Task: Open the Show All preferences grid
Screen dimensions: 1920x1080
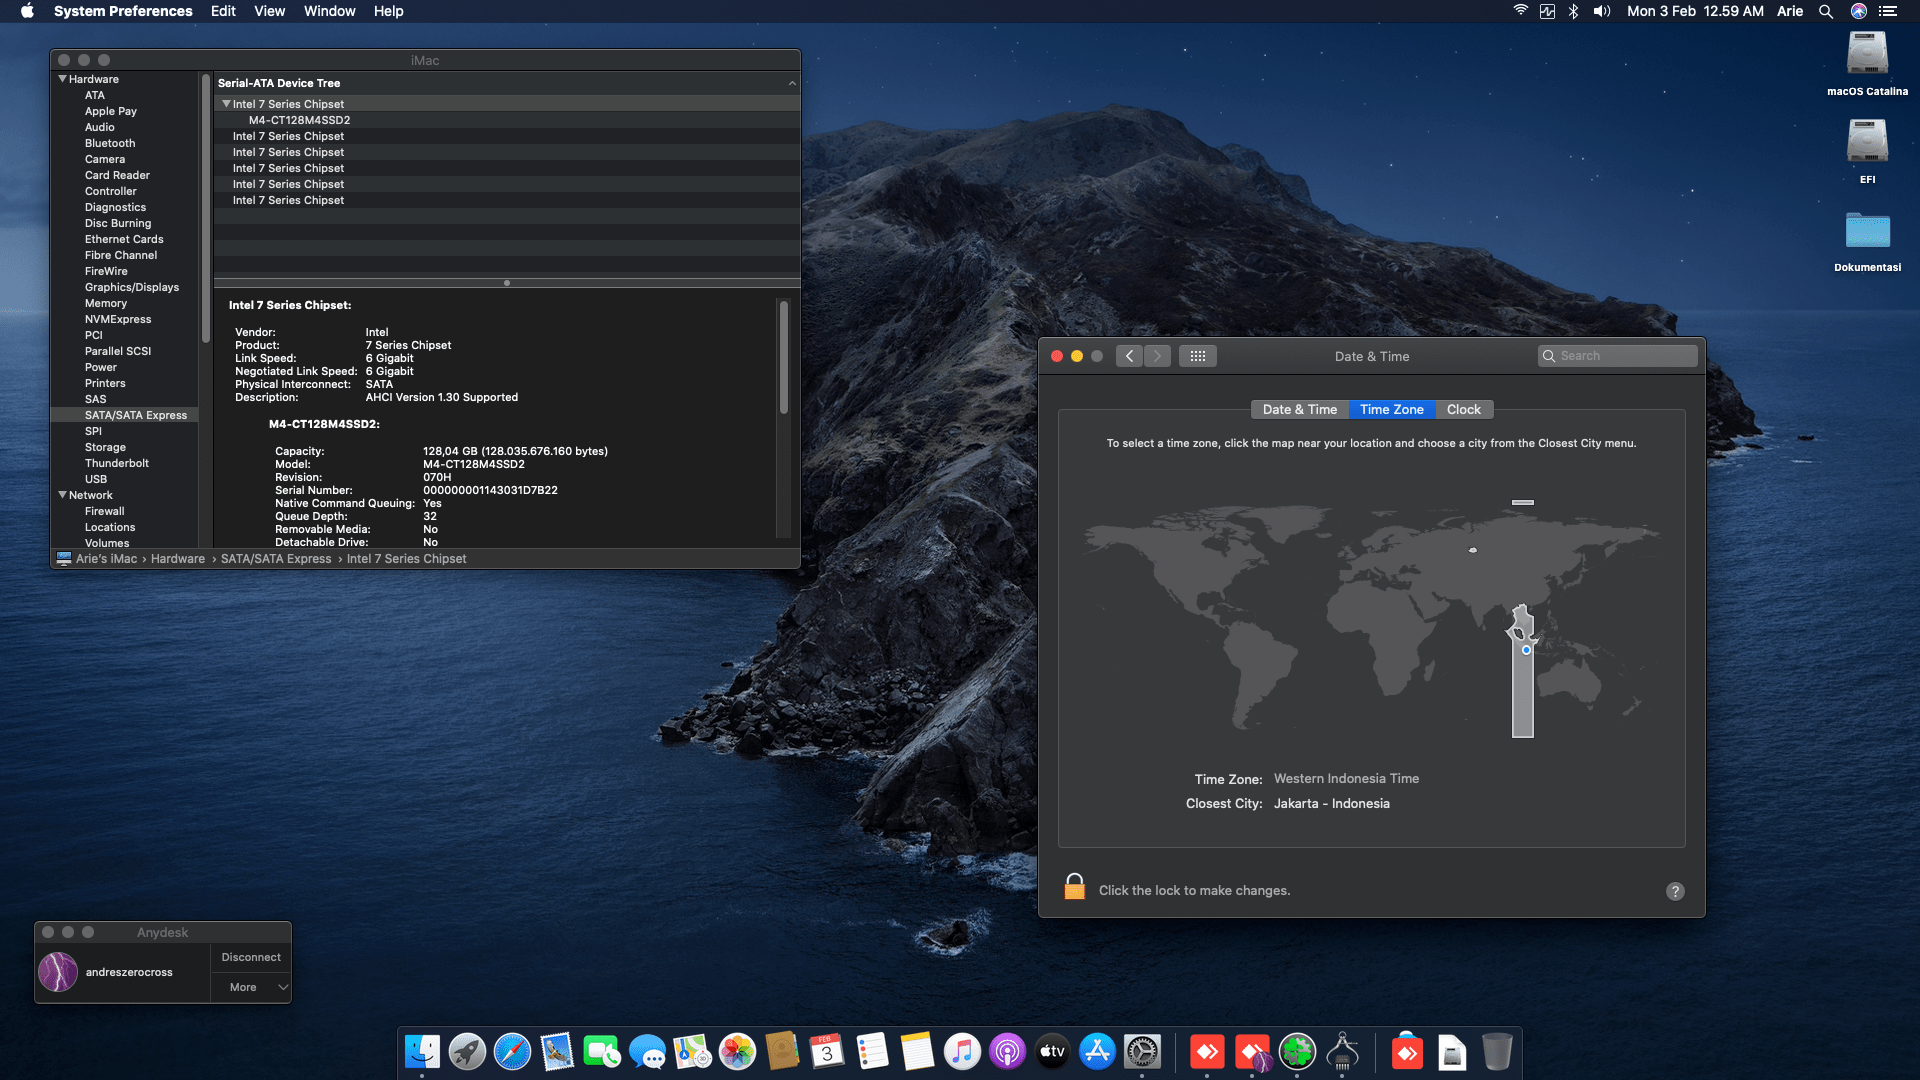Action: point(1197,356)
